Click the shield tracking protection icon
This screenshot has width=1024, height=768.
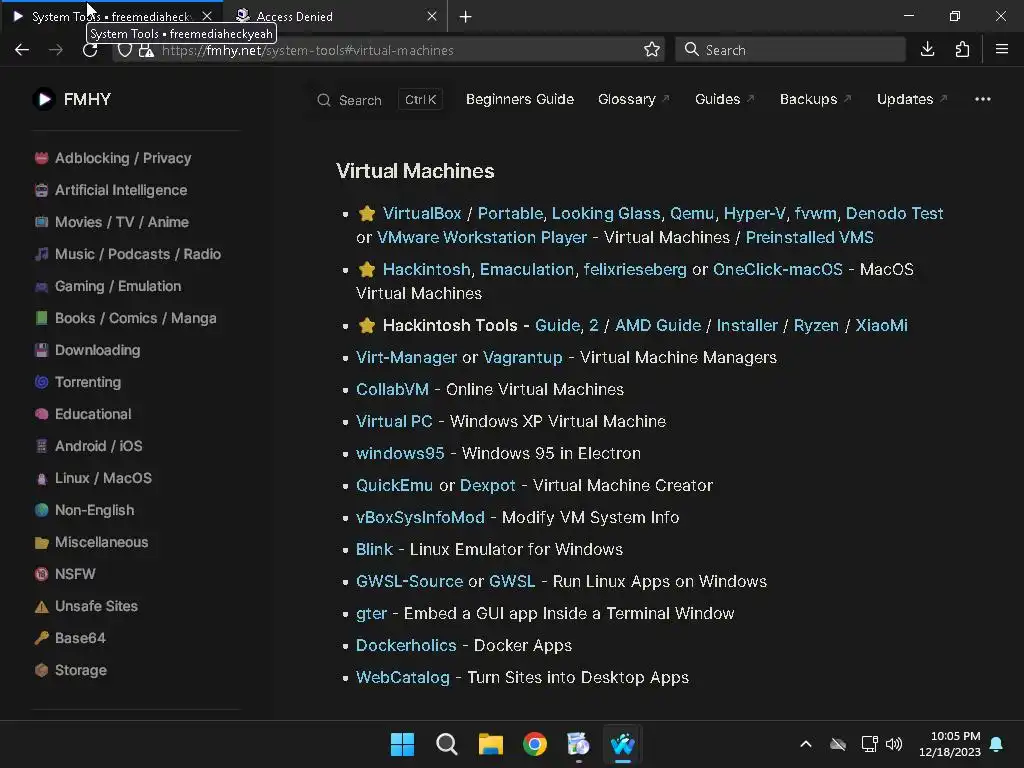pos(125,50)
